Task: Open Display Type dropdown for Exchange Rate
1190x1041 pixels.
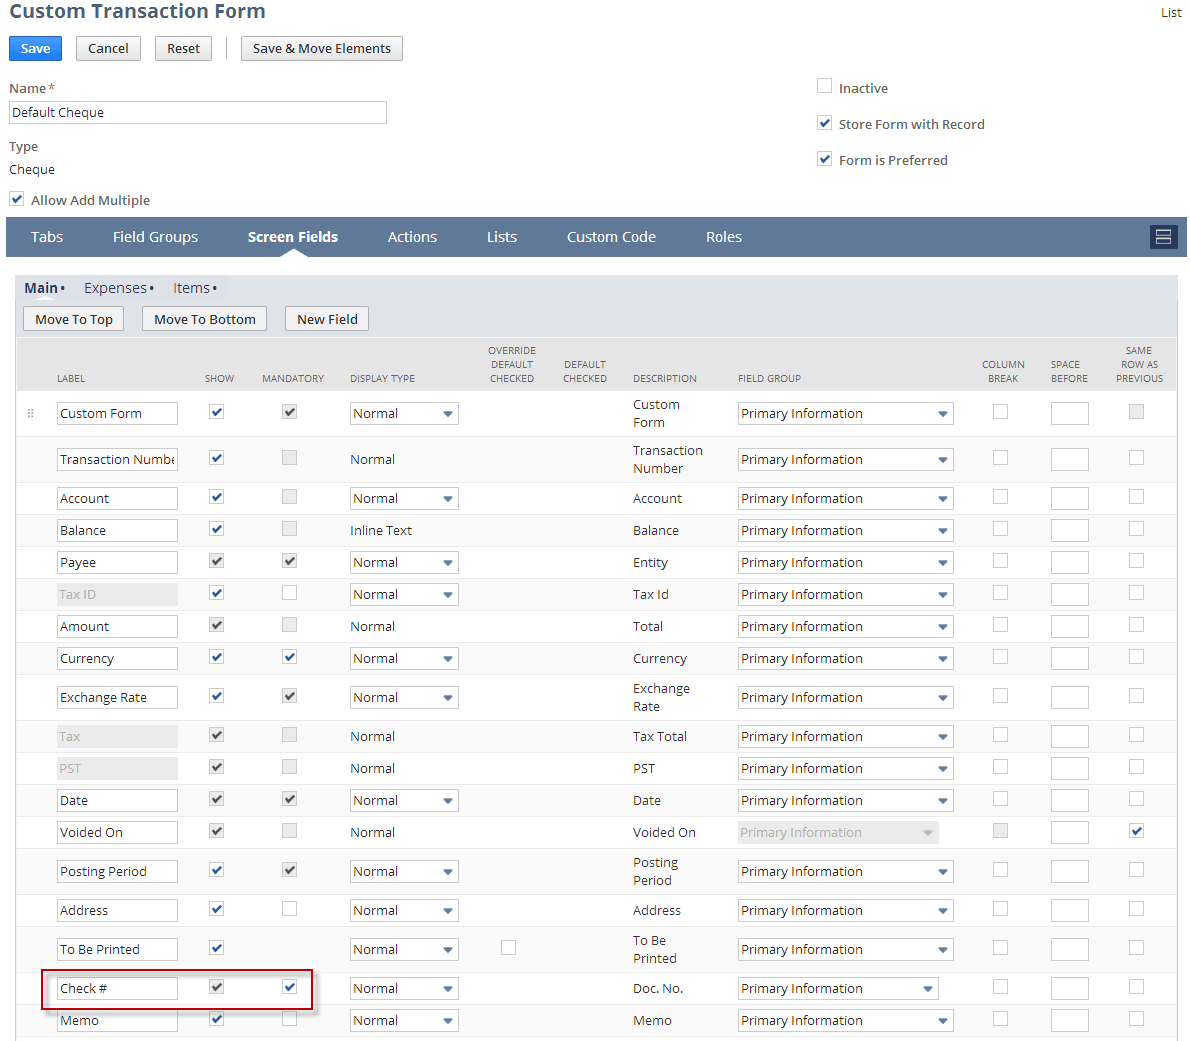Action: tap(404, 697)
